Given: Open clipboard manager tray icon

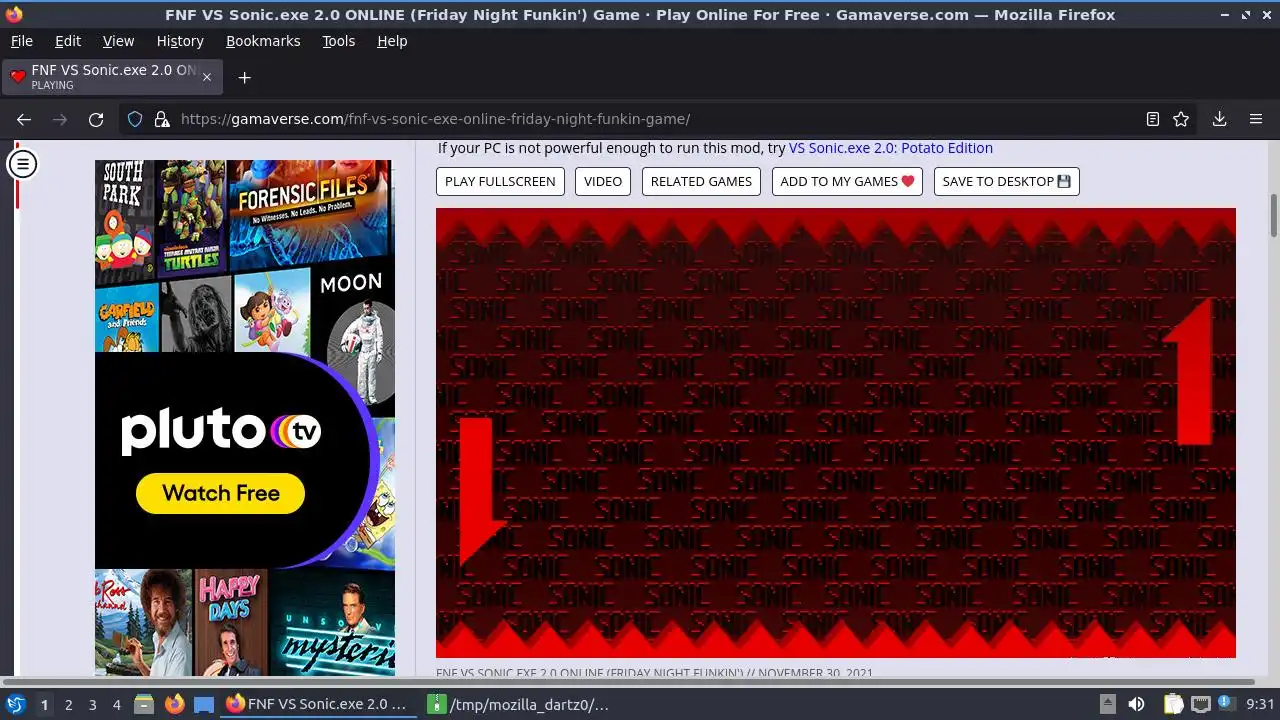Looking at the screenshot, I should pos(1173,704).
